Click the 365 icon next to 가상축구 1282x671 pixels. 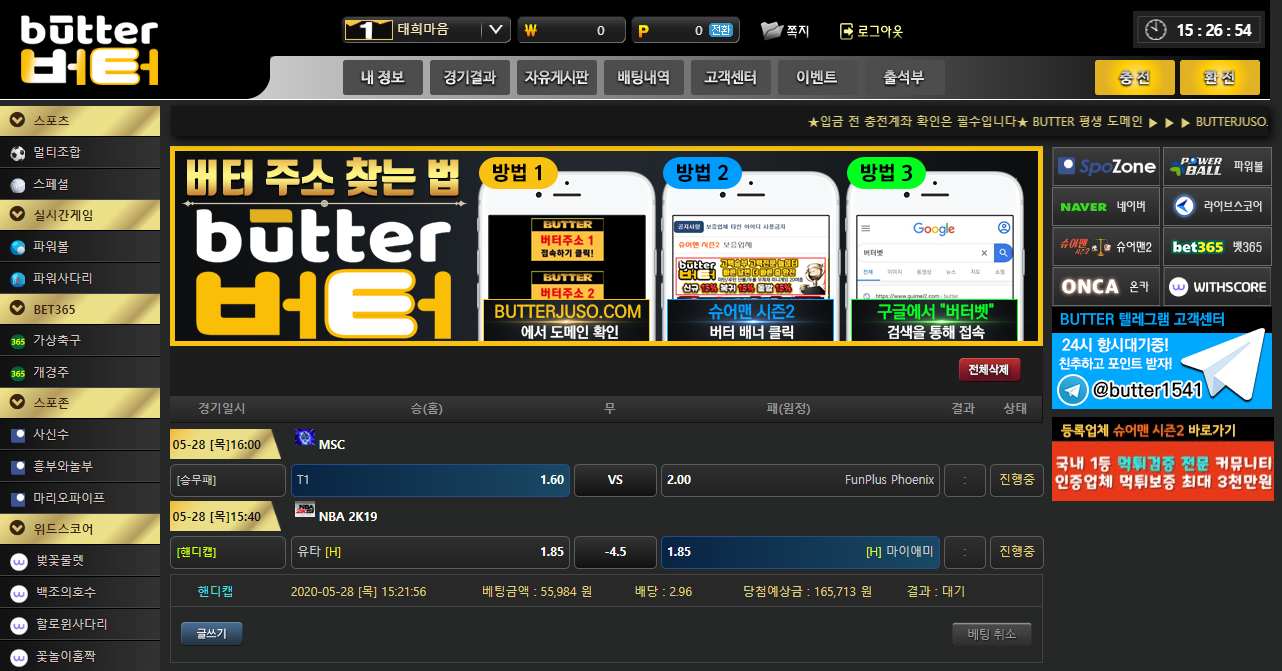[17, 341]
